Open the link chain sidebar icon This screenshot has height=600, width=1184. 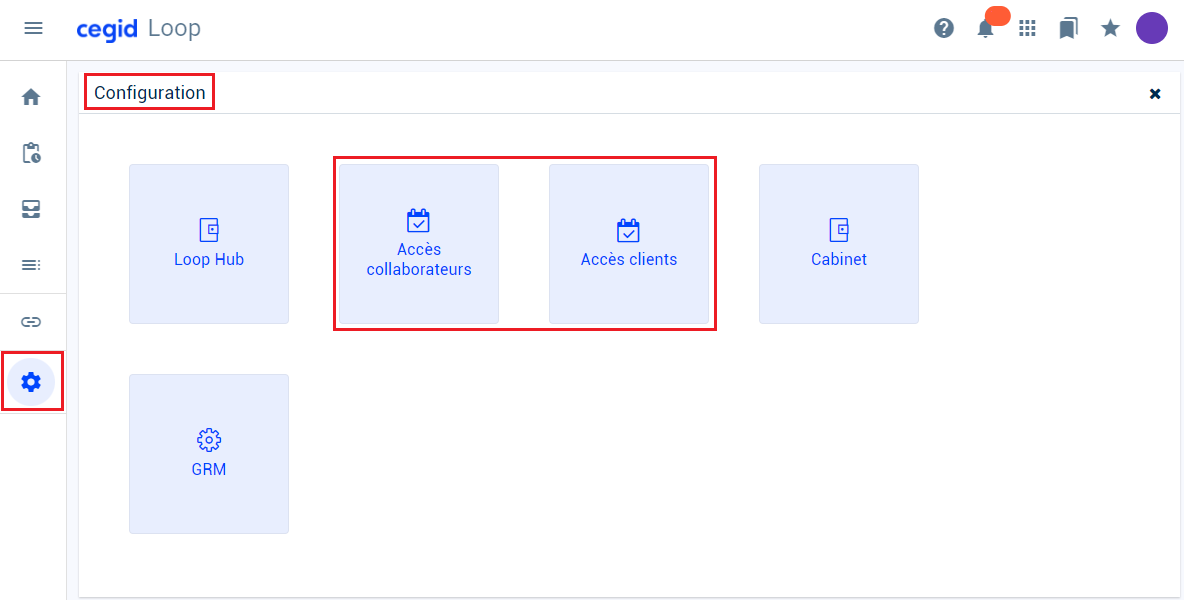[31, 322]
